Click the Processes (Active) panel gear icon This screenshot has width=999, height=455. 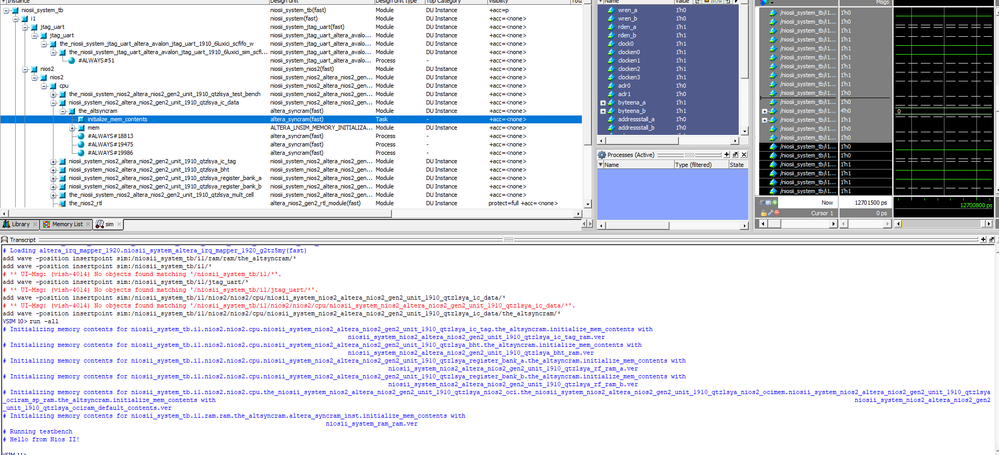tap(603, 155)
